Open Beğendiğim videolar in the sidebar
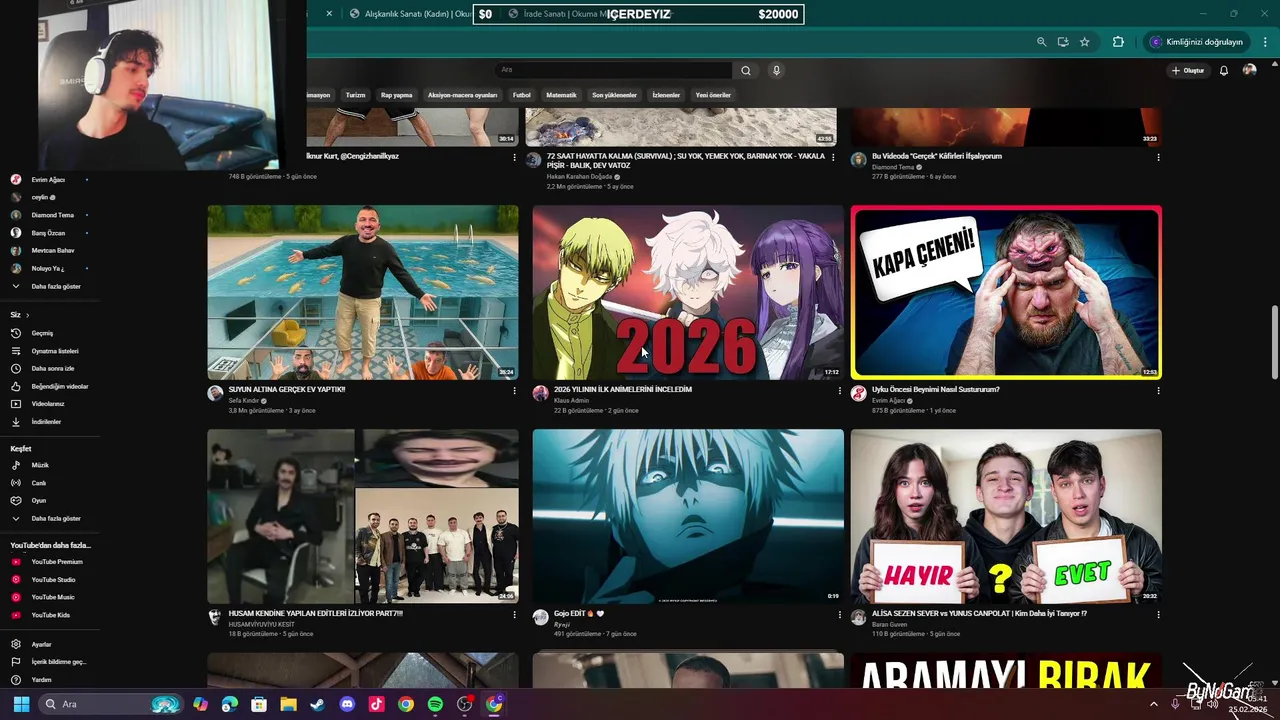Screen dimensions: 1280x720 tap(59, 386)
